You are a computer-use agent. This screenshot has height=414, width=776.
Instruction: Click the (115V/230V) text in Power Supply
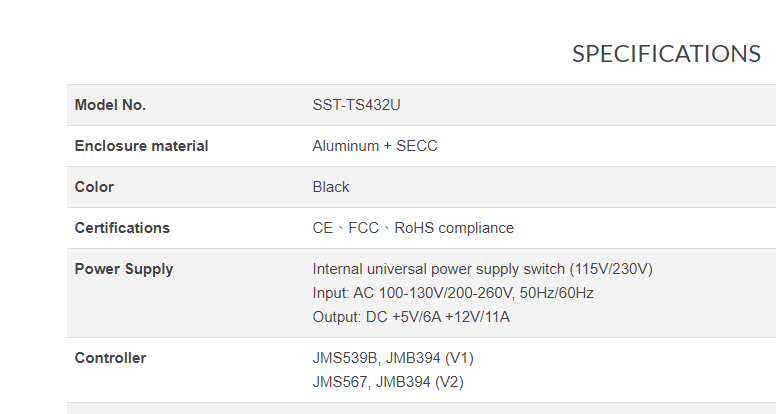[x=611, y=269]
